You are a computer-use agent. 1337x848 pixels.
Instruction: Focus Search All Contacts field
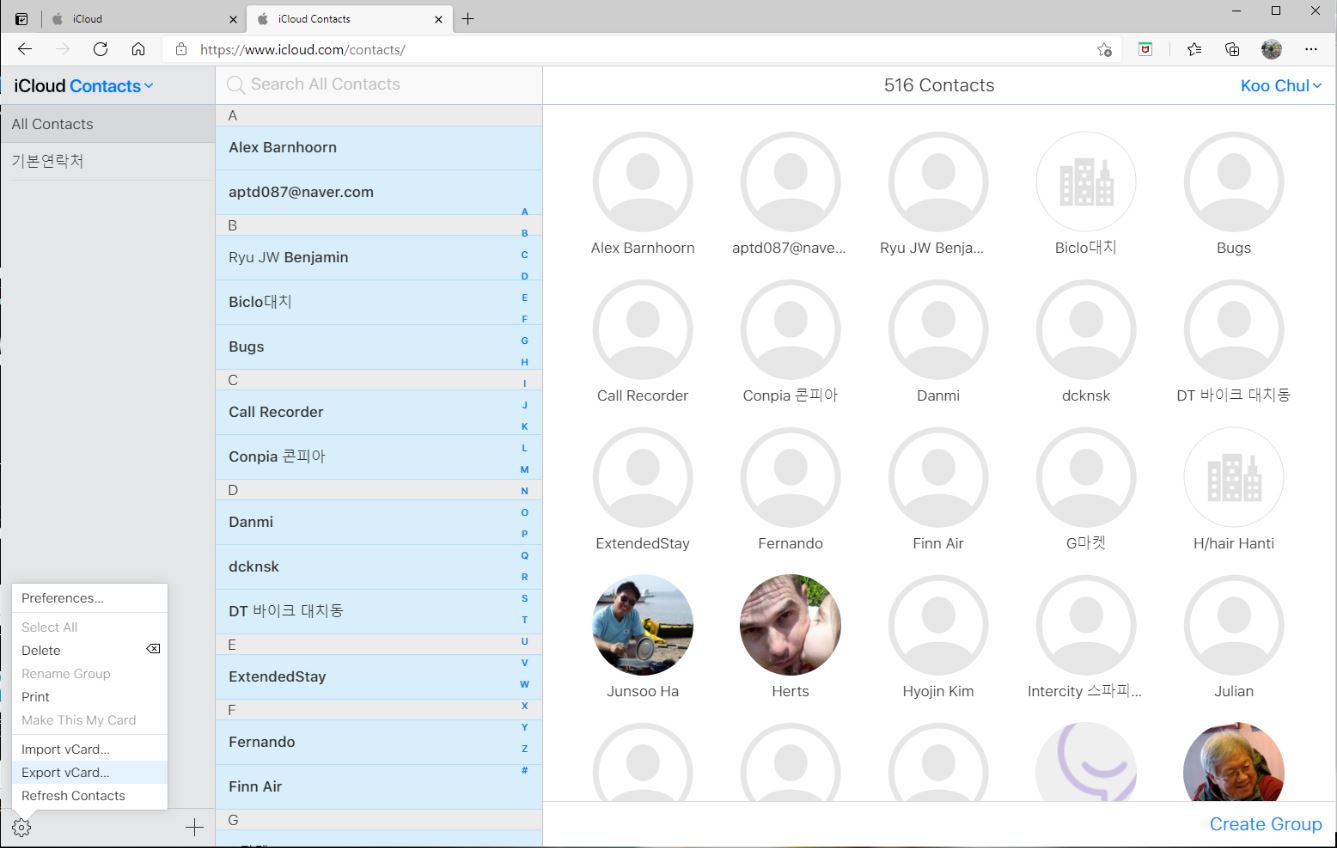pos(379,85)
